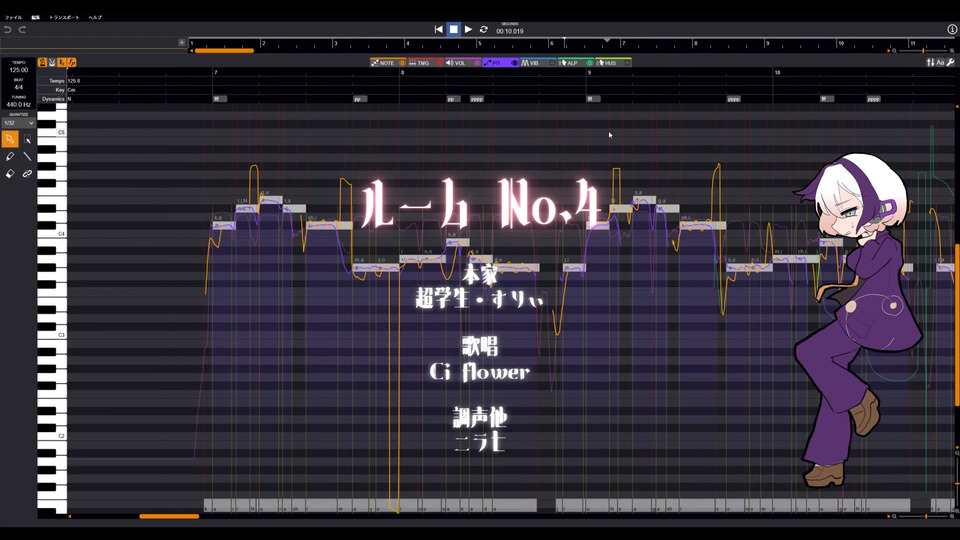Open the info panel icon
The image size is (960, 540).
click(x=952, y=29)
